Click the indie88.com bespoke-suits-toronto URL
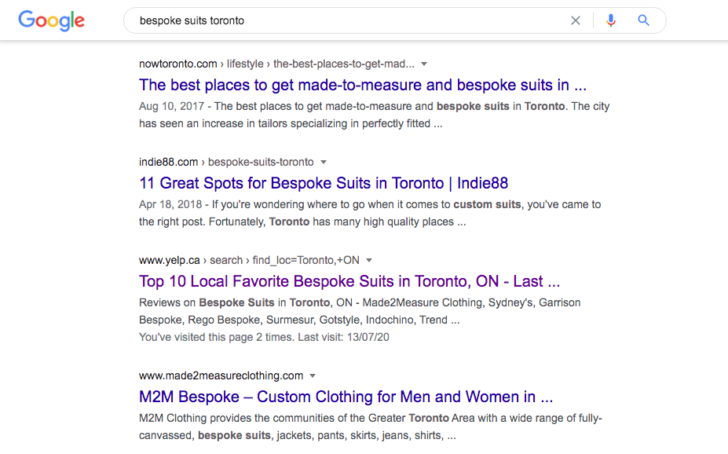The image size is (728, 454). 226,162
